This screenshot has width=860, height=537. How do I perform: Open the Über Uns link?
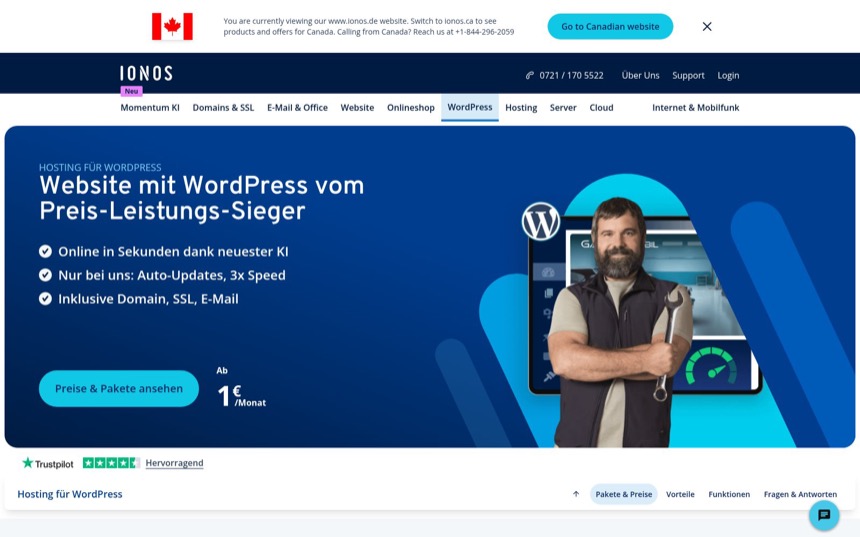click(640, 76)
